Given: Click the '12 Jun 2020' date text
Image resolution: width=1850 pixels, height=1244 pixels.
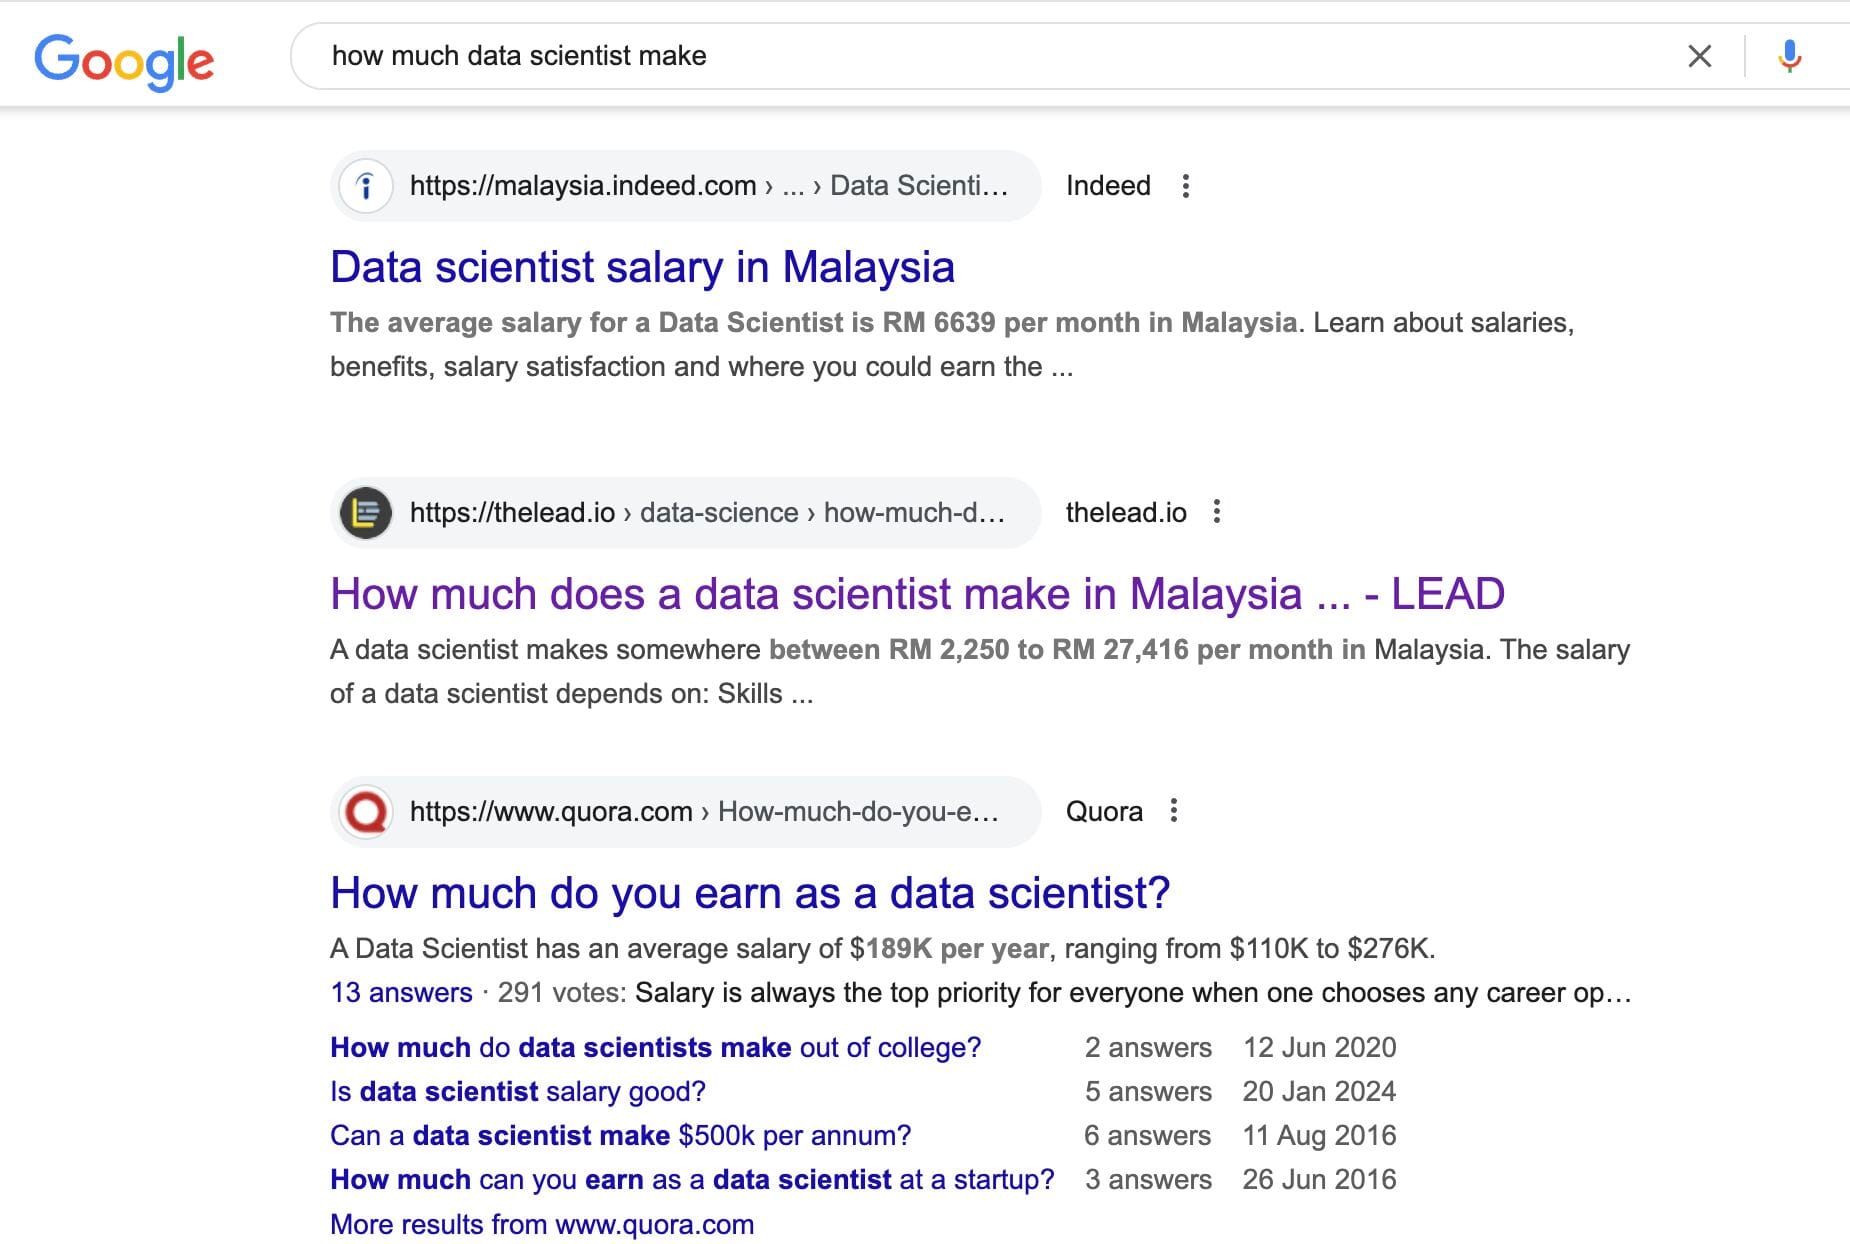Looking at the screenshot, I should click(1319, 1048).
